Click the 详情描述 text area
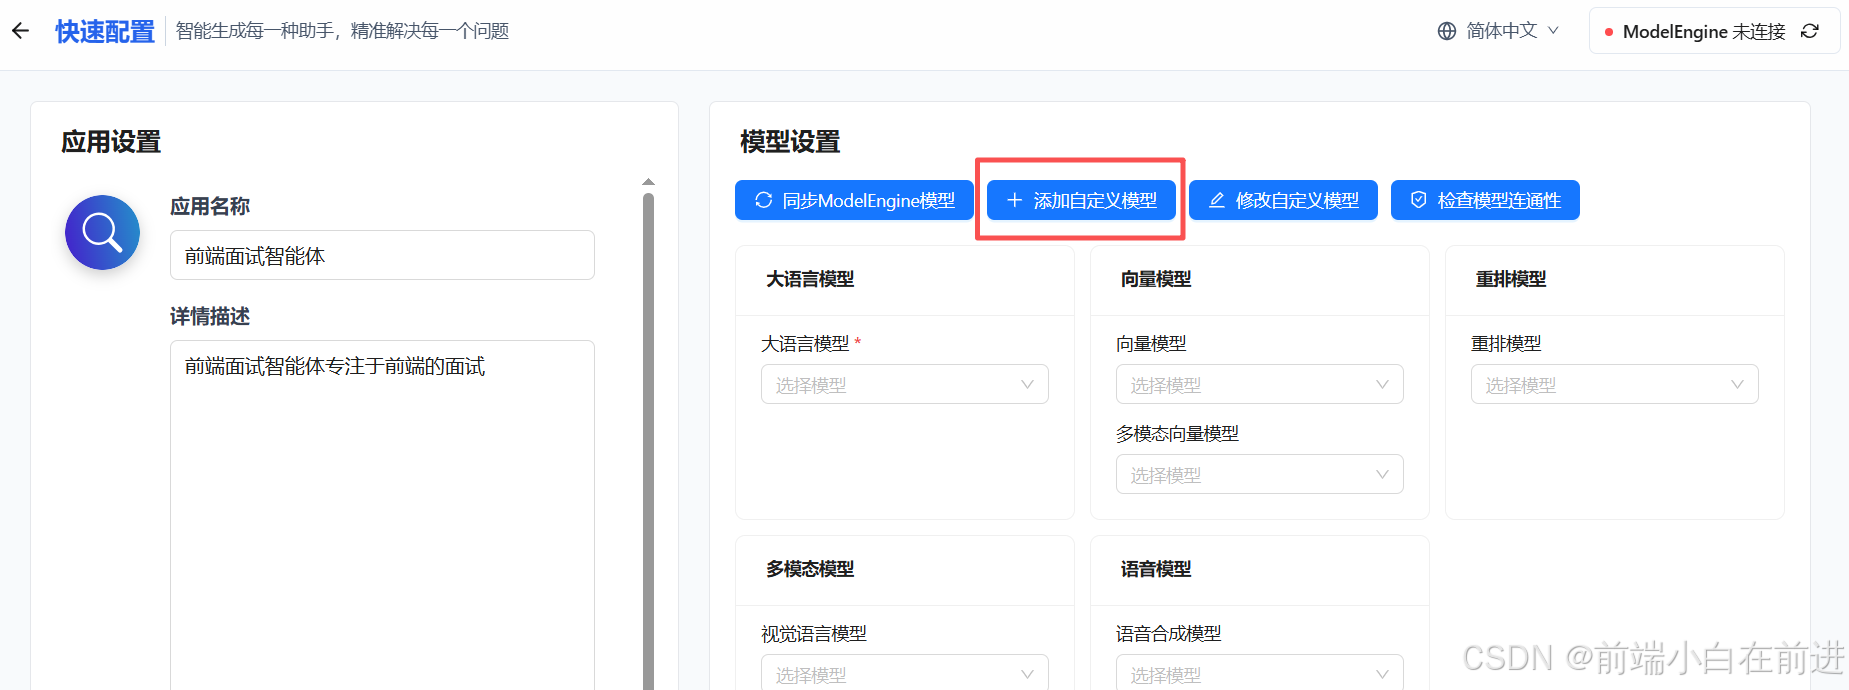This screenshot has width=1849, height=690. pyautogui.click(x=382, y=515)
